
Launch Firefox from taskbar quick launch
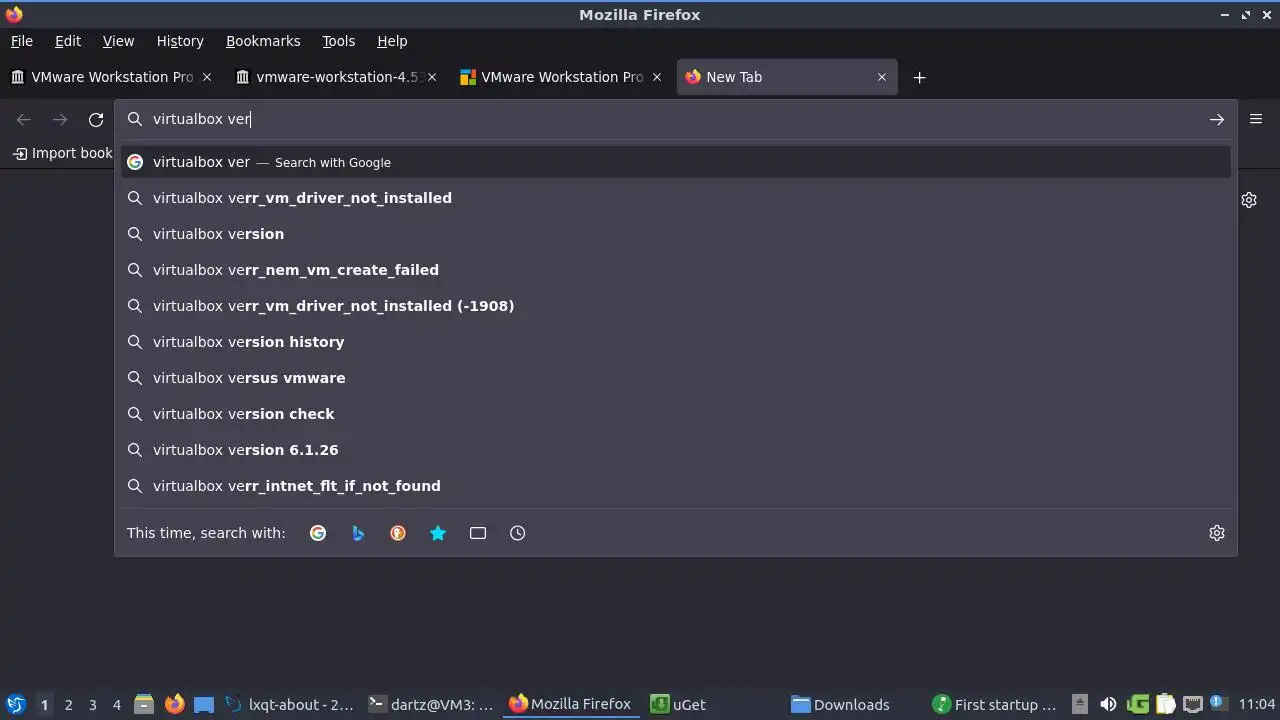point(174,704)
